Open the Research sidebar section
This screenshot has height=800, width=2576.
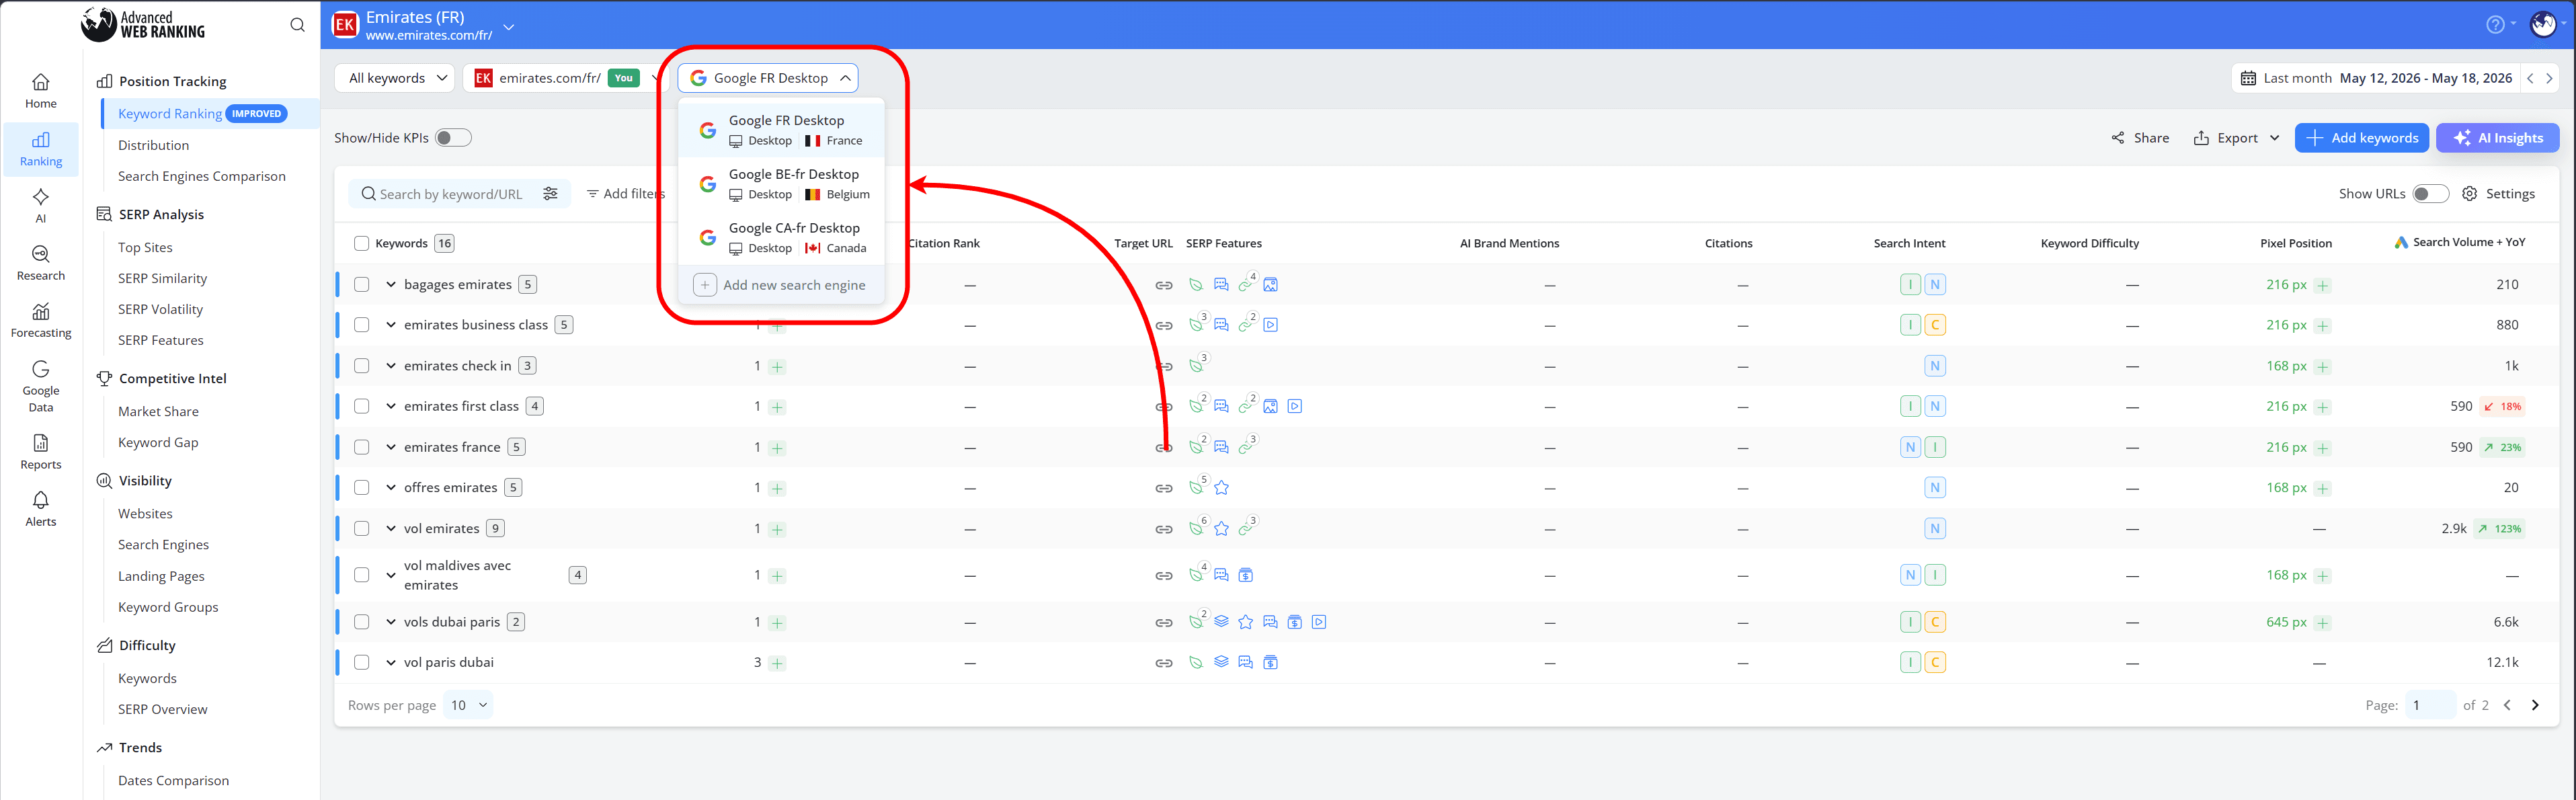[41, 263]
